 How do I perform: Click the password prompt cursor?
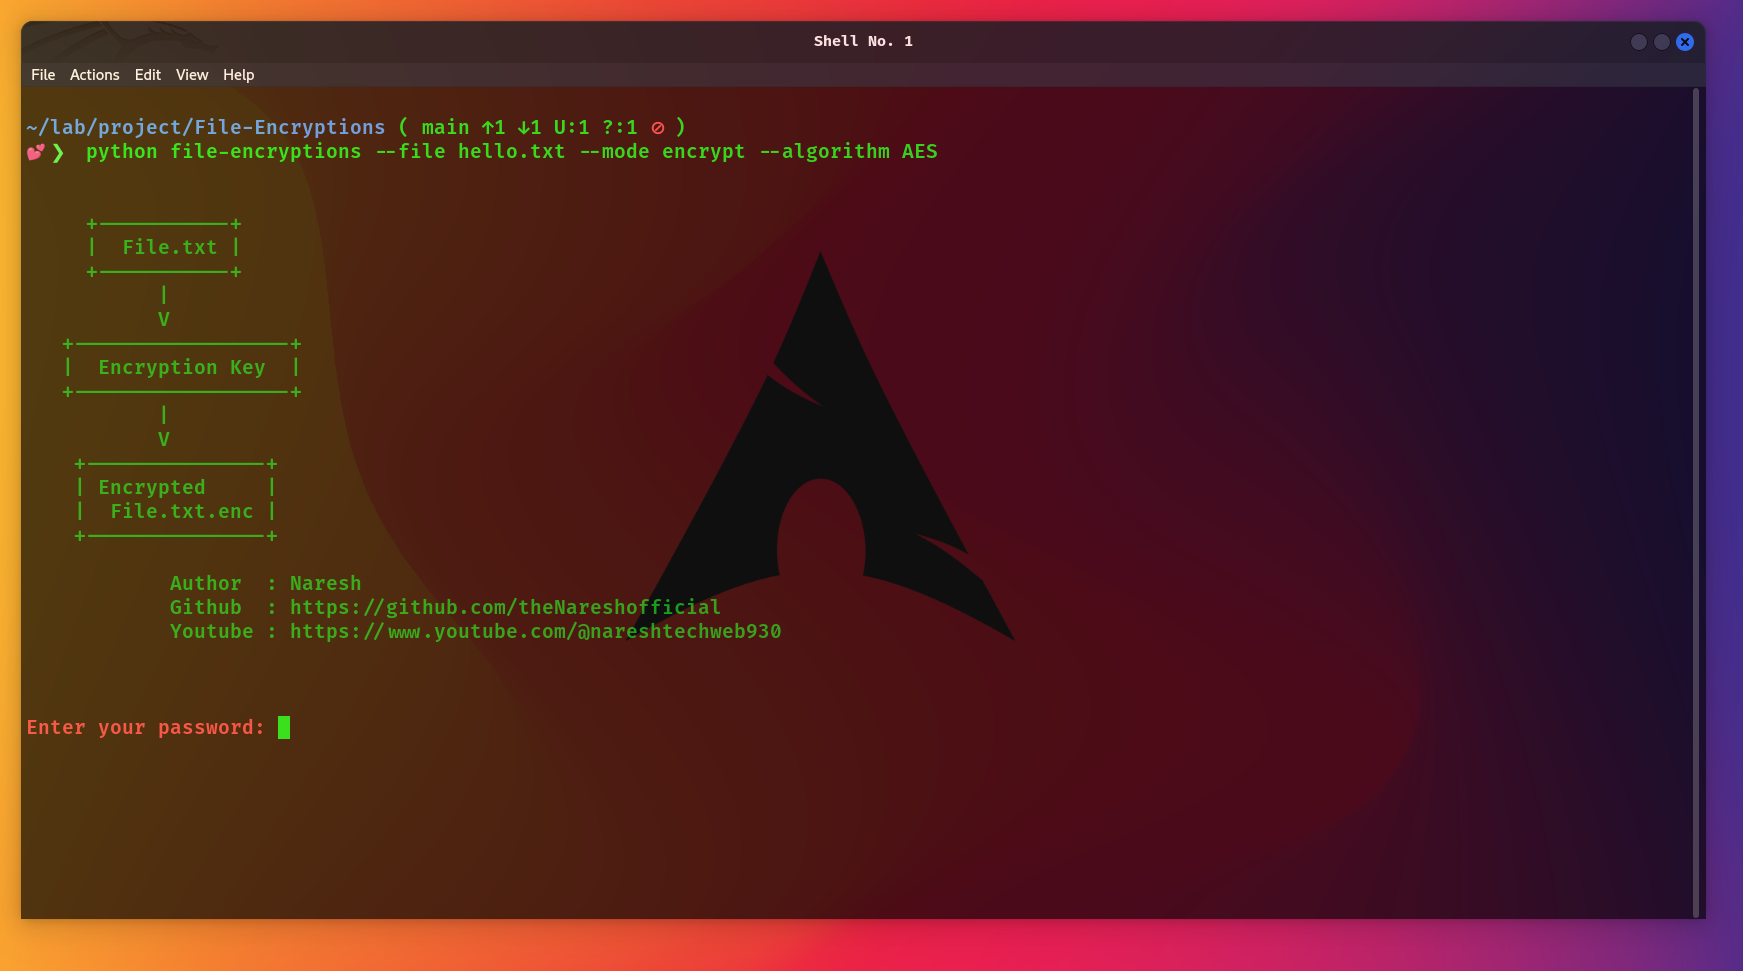click(x=284, y=728)
